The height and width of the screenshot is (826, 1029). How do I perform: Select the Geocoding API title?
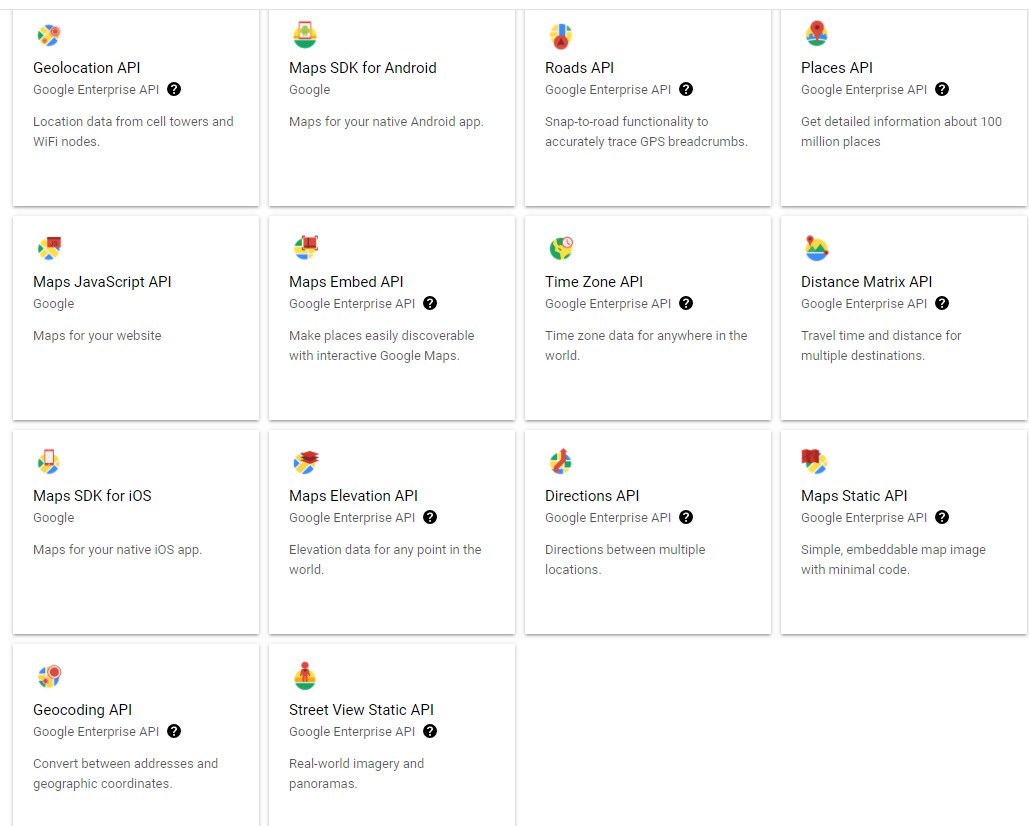[x=83, y=709]
